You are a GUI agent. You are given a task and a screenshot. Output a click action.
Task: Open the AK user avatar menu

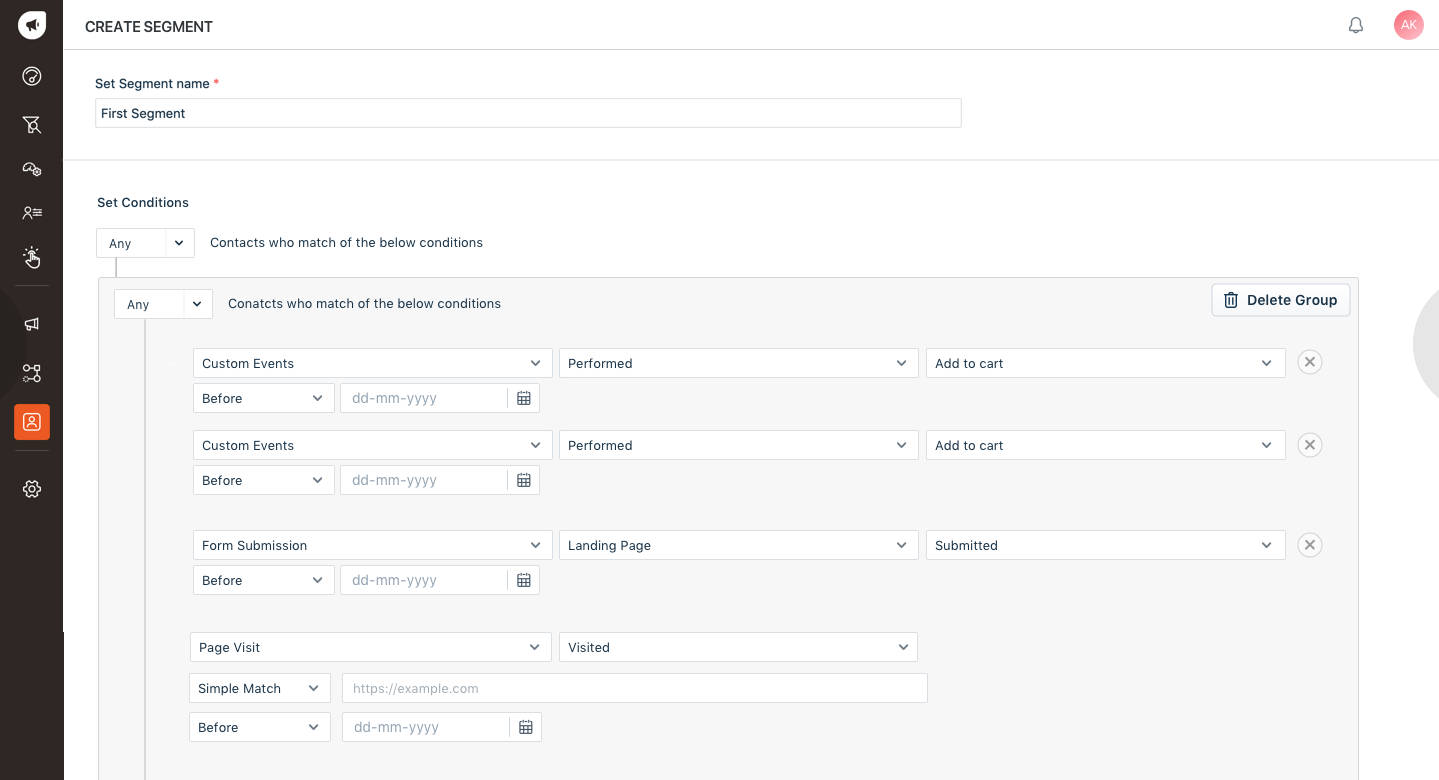(x=1408, y=25)
